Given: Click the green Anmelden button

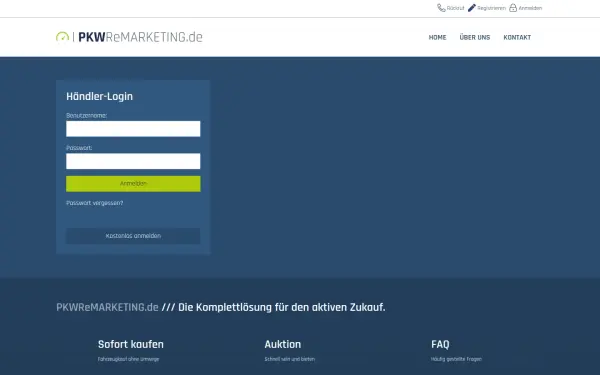Looking at the screenshot, I should click(x=133, y=184).
